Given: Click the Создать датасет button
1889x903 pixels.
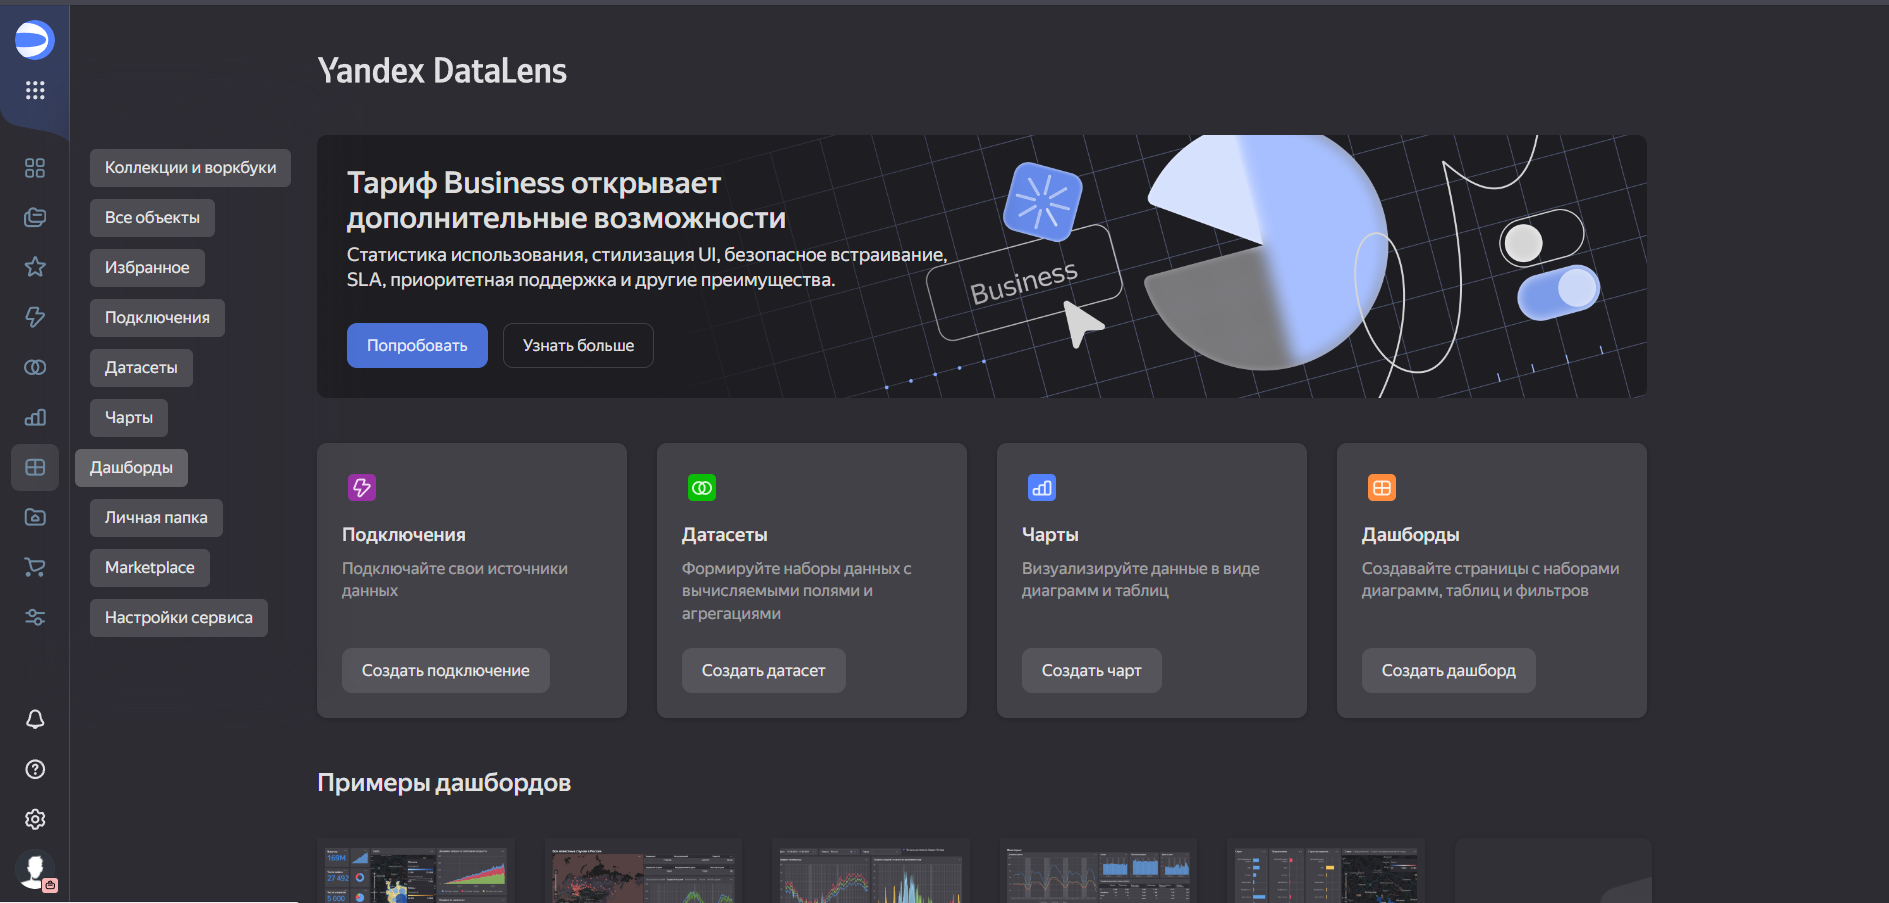Looking at the screenshot, I should (764, 671).
